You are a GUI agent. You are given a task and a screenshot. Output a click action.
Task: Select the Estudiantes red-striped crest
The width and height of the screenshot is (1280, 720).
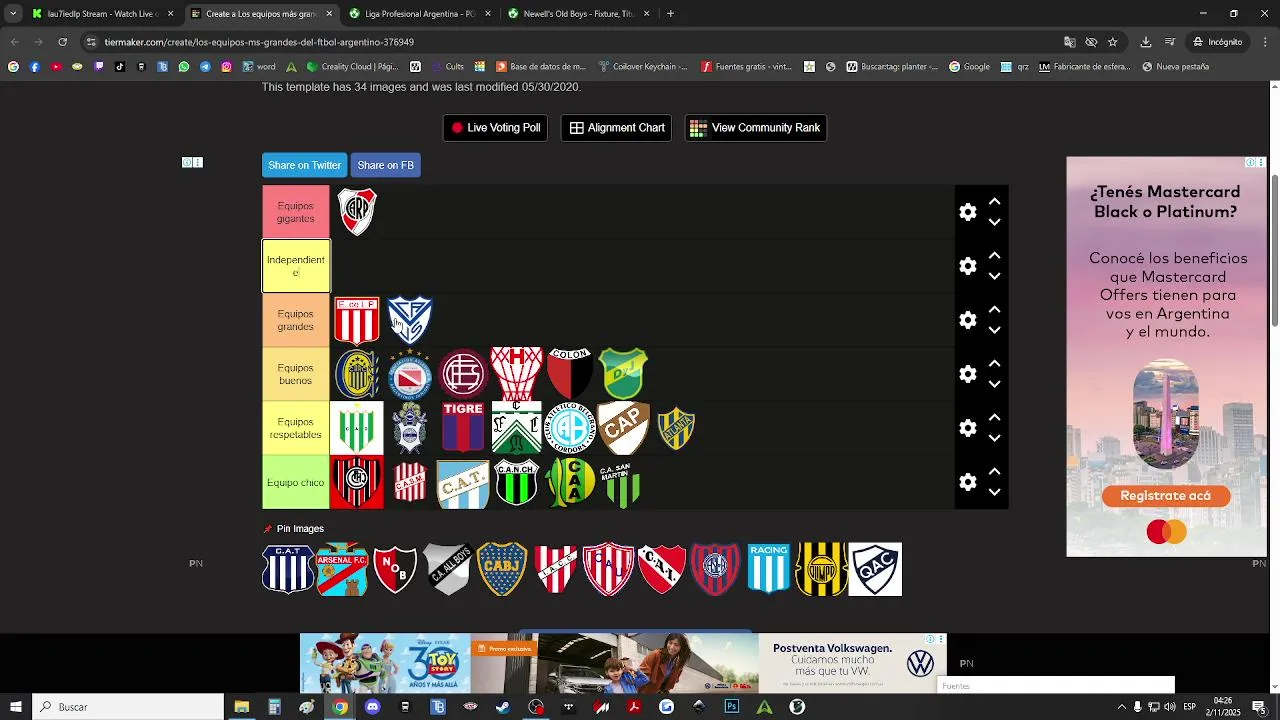click(x=357, y=320)
